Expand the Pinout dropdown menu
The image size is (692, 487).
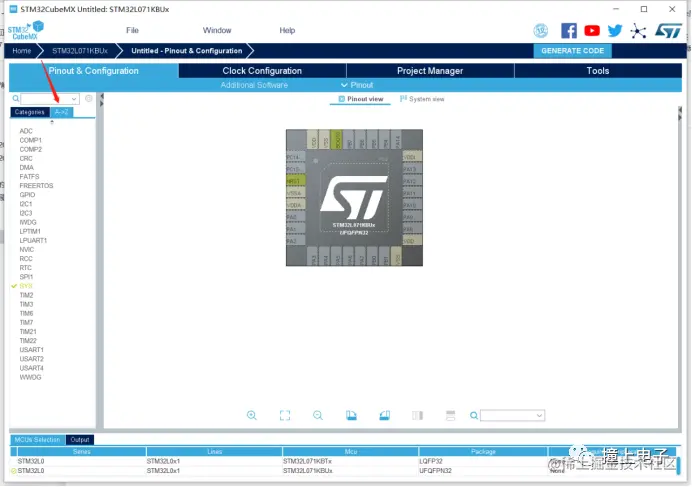pos(357,85)
